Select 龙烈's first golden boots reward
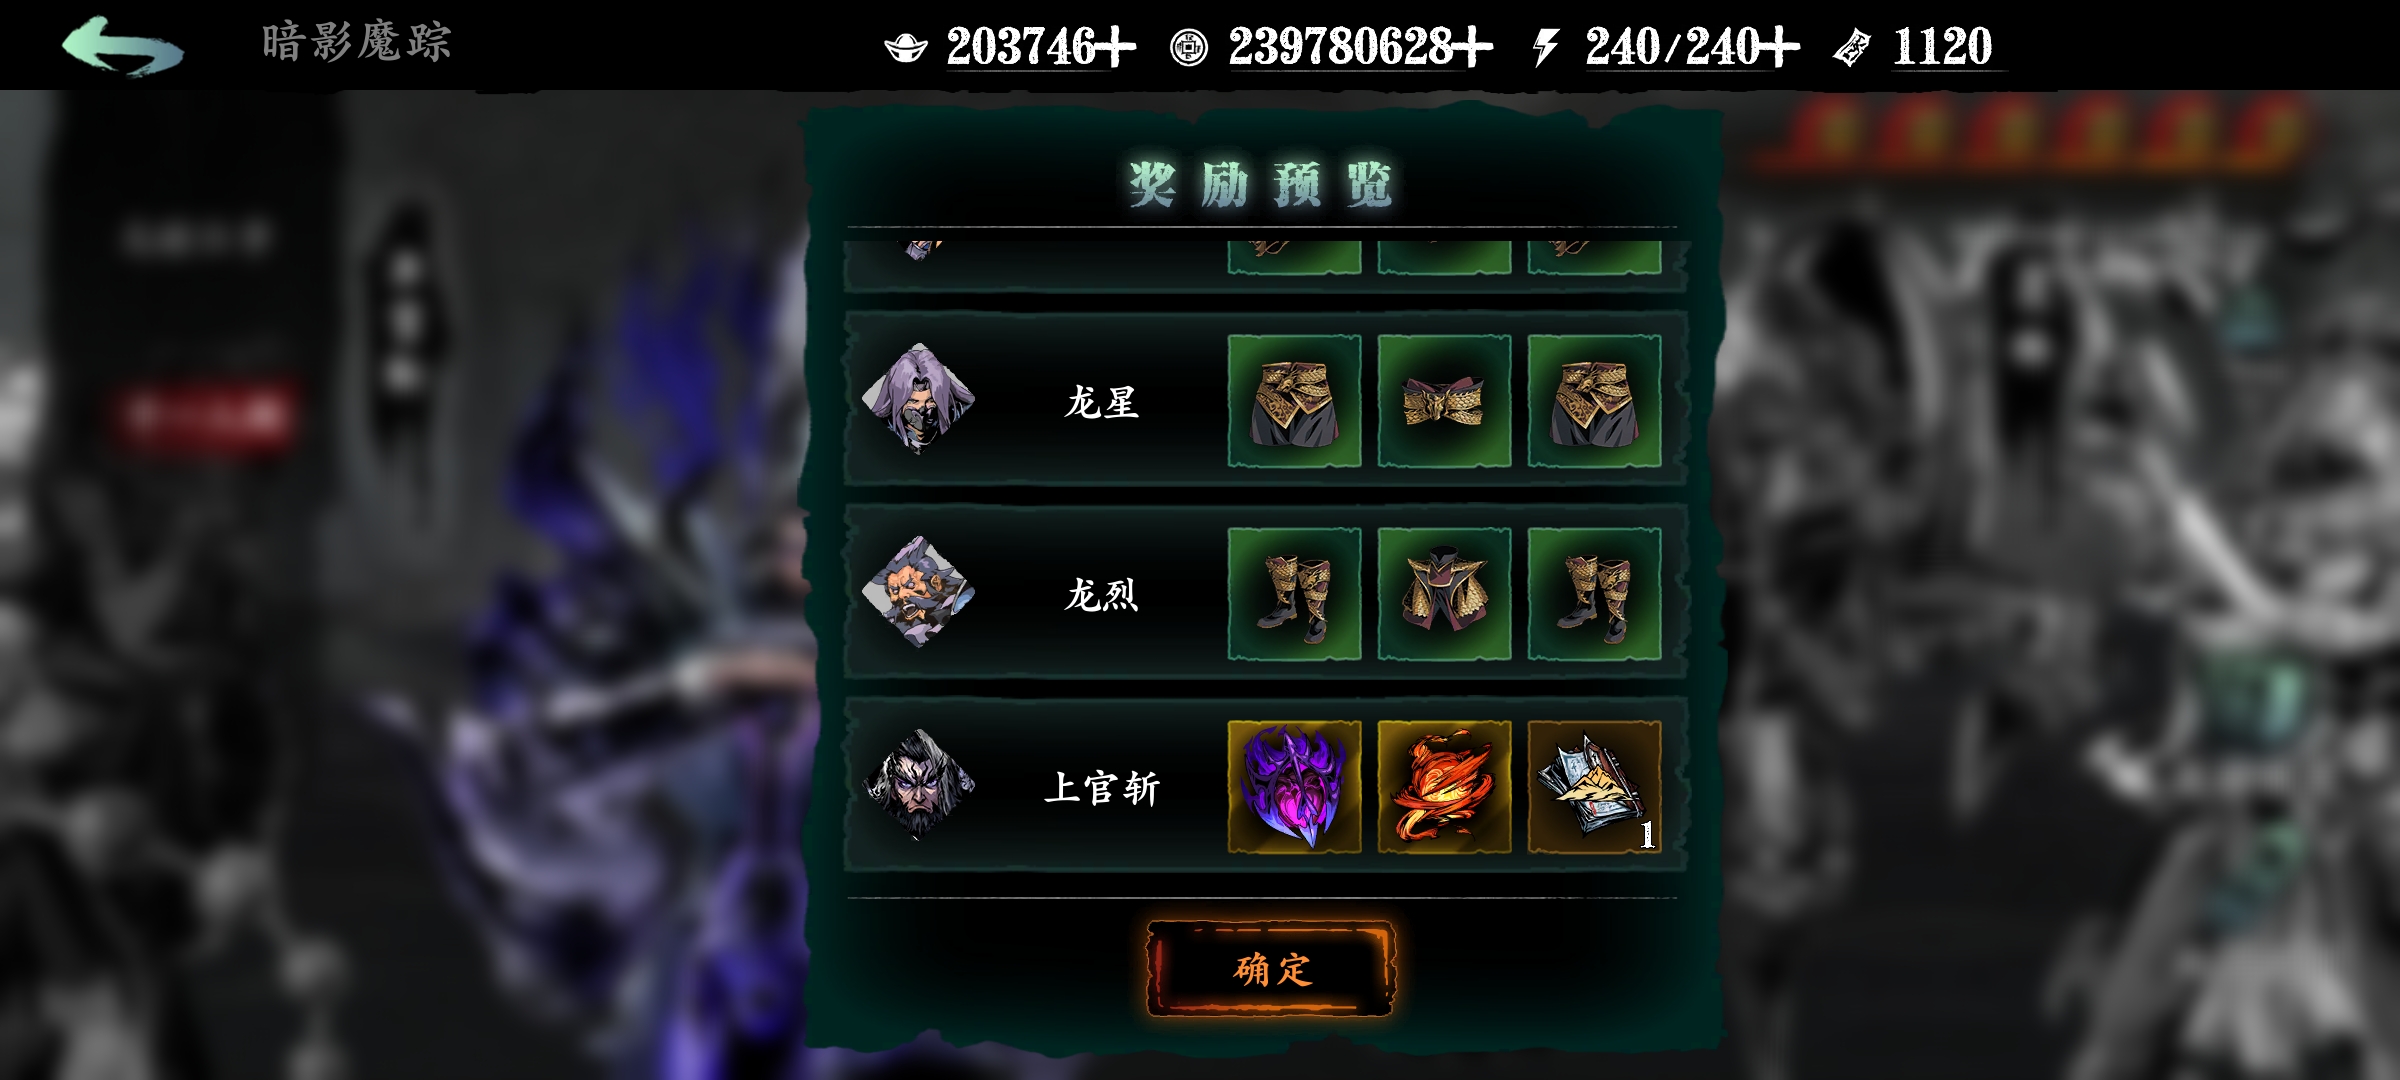The image size is (2400, 1080). pyautogui.click(x=1294, y=594)
